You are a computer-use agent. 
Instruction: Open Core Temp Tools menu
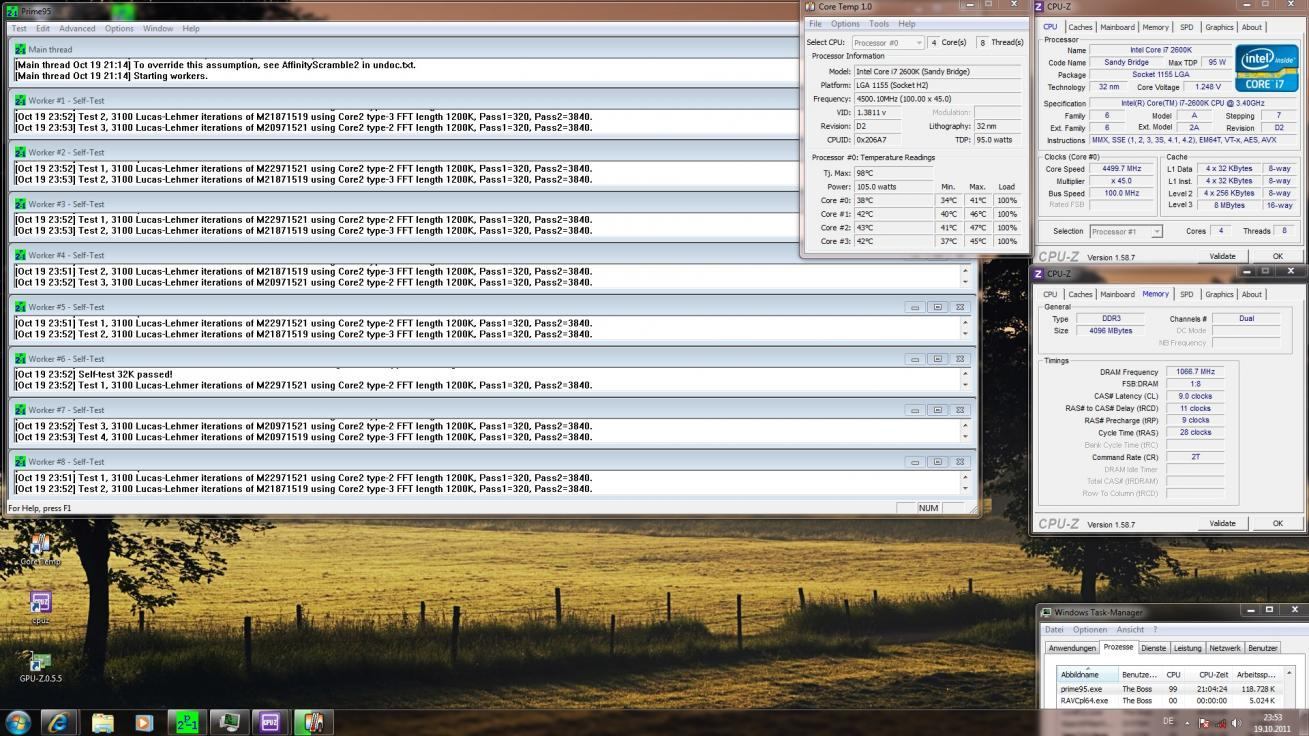click(879, 24)
